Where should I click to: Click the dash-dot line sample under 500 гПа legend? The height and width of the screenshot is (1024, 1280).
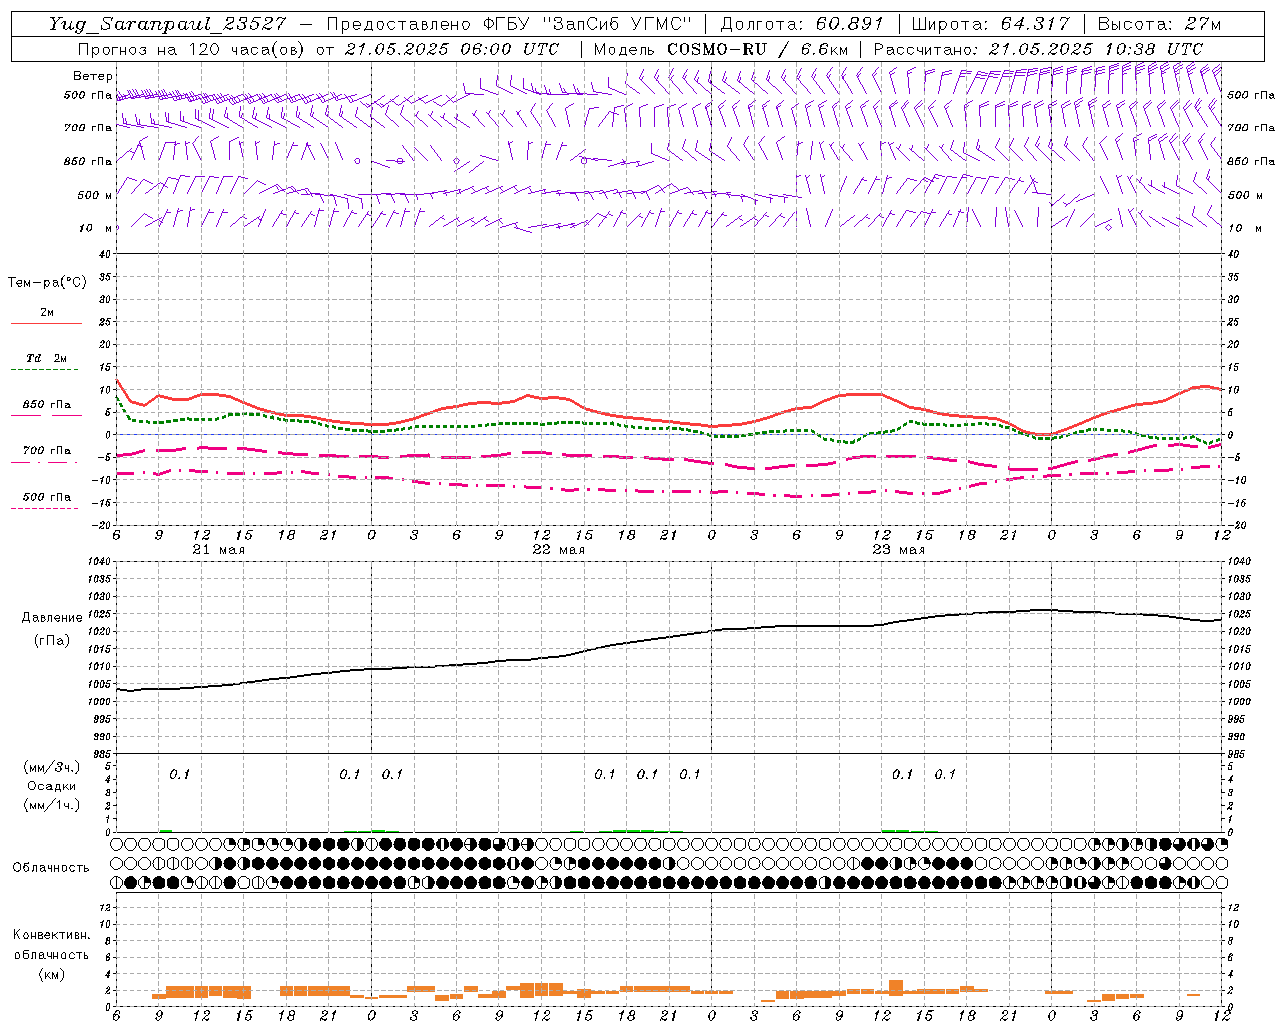[44, 508]
